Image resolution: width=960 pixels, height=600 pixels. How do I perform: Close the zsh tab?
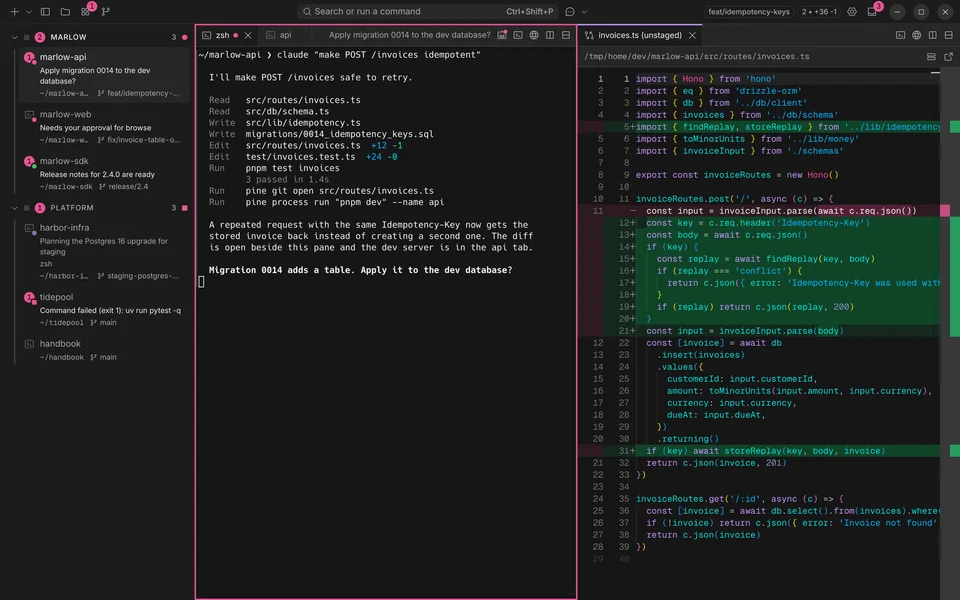point(248,36)
